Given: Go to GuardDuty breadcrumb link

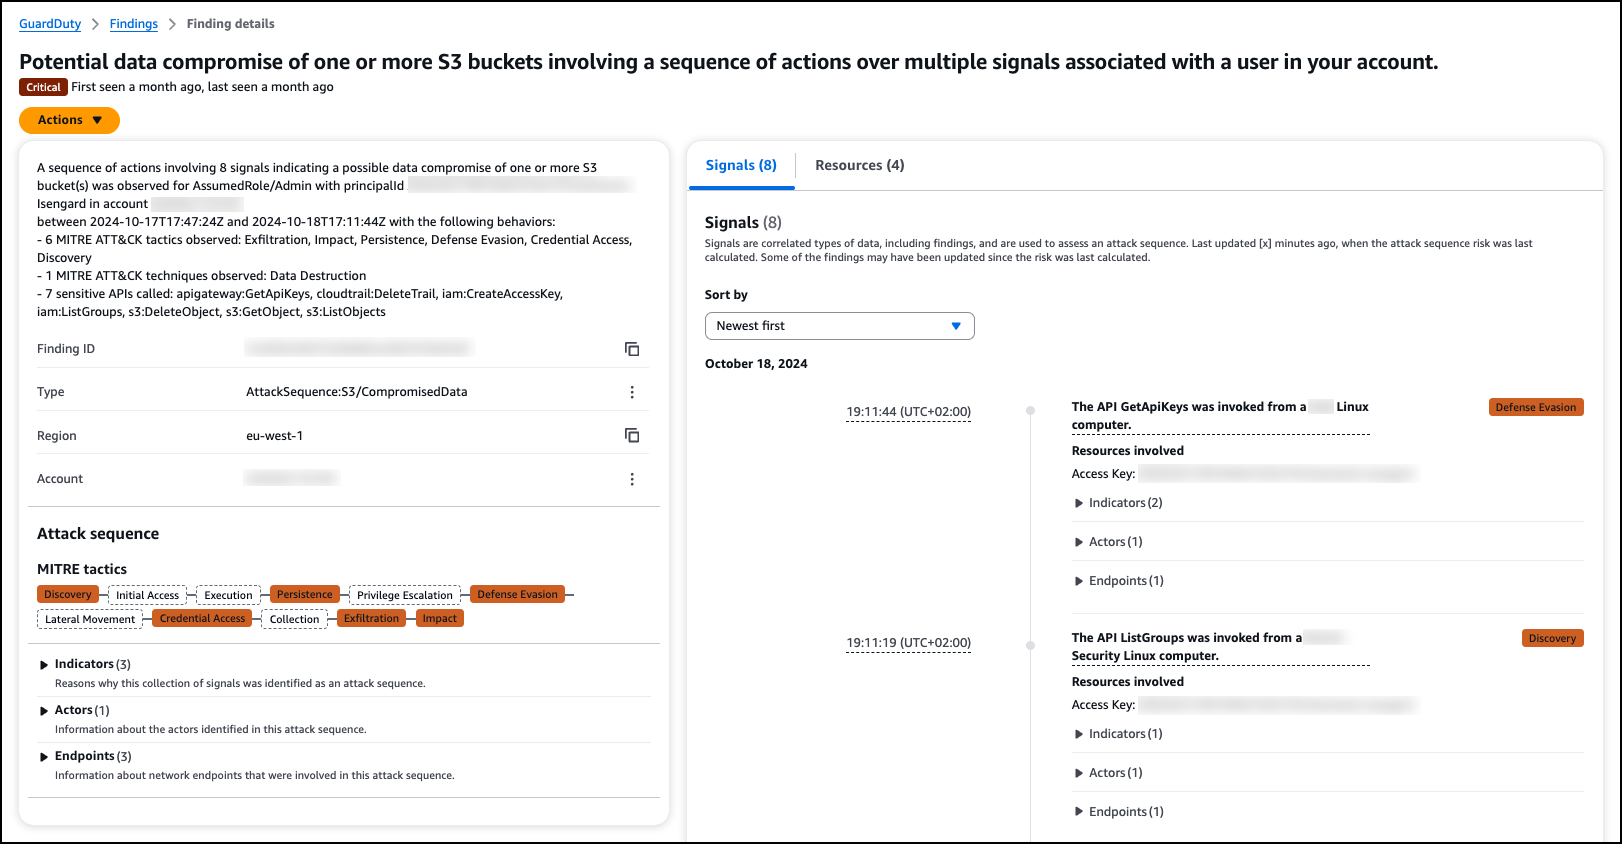Looking at the screenshot, I should (x=50, y=24).
